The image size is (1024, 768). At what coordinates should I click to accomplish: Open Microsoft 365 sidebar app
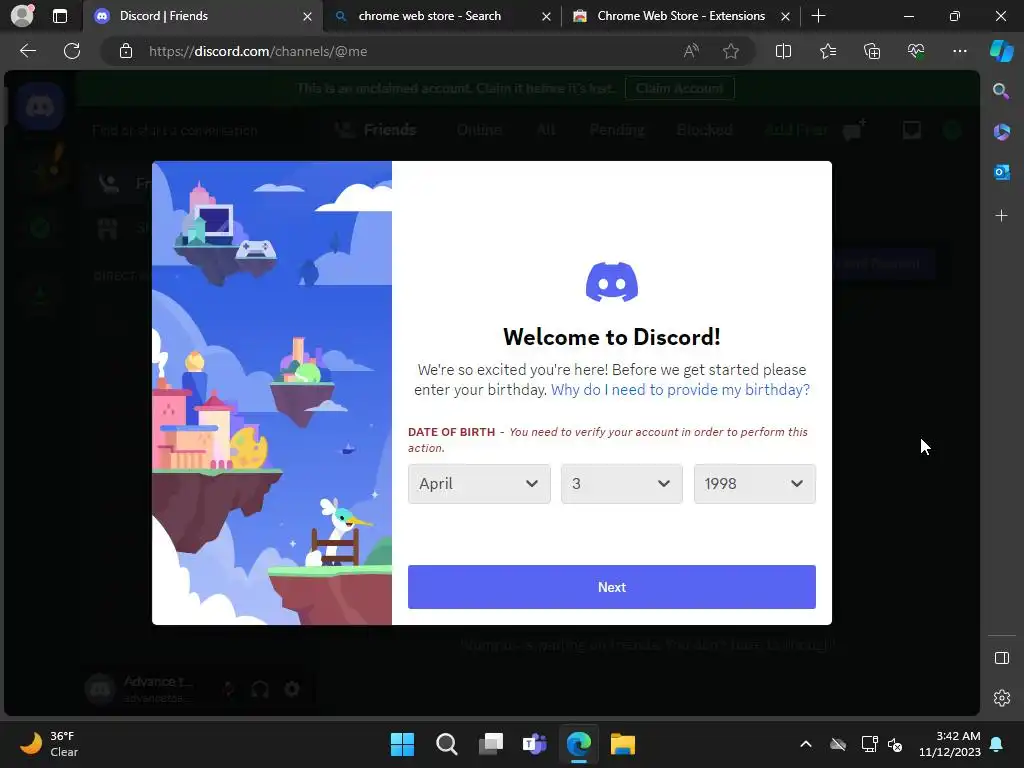1001,132
